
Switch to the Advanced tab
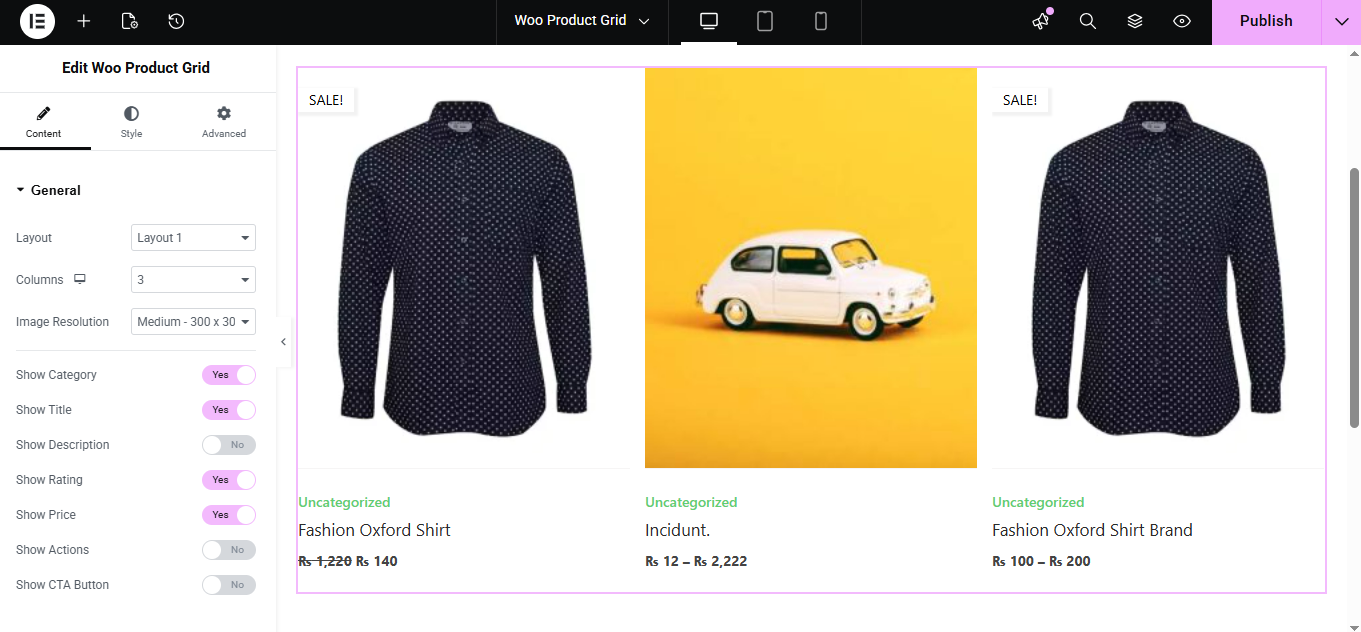tap(224, 122)
